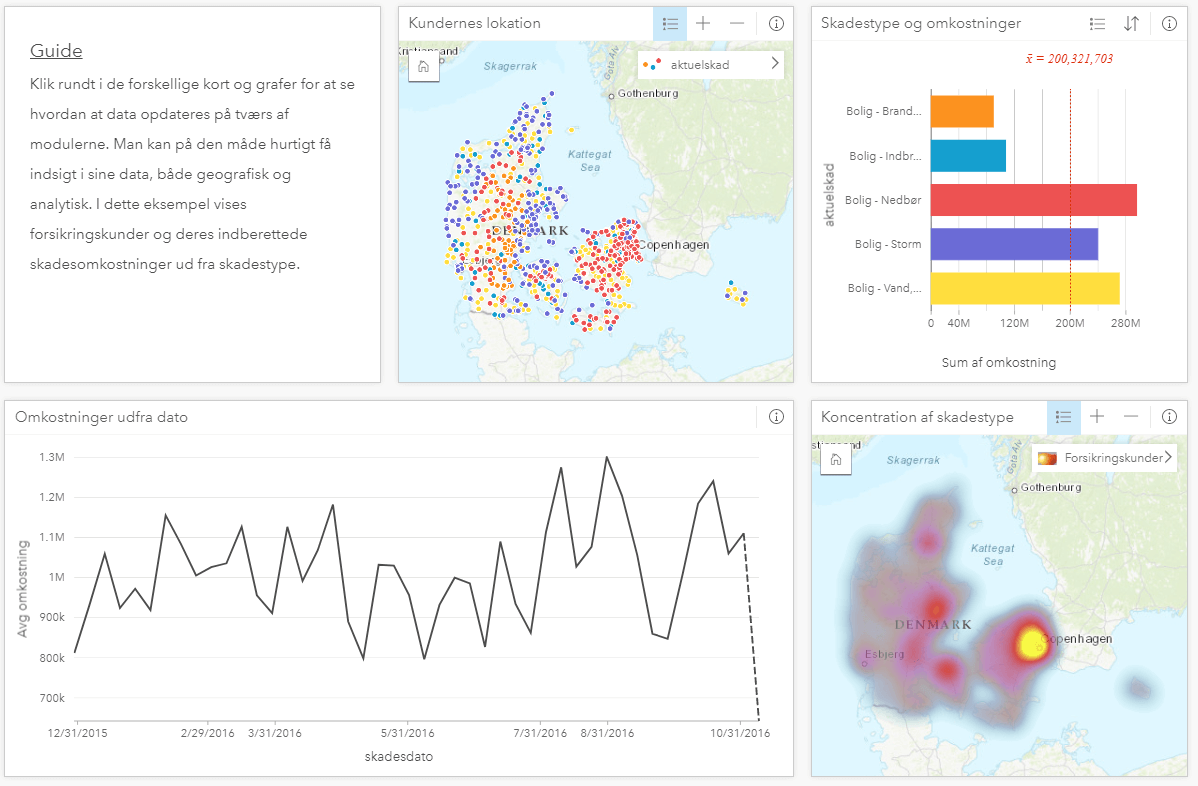Viewport: 1198px width, 786px height.
Task: Show legend for Skadestype og omkostninger chart
Action: tap(1097, 24)
